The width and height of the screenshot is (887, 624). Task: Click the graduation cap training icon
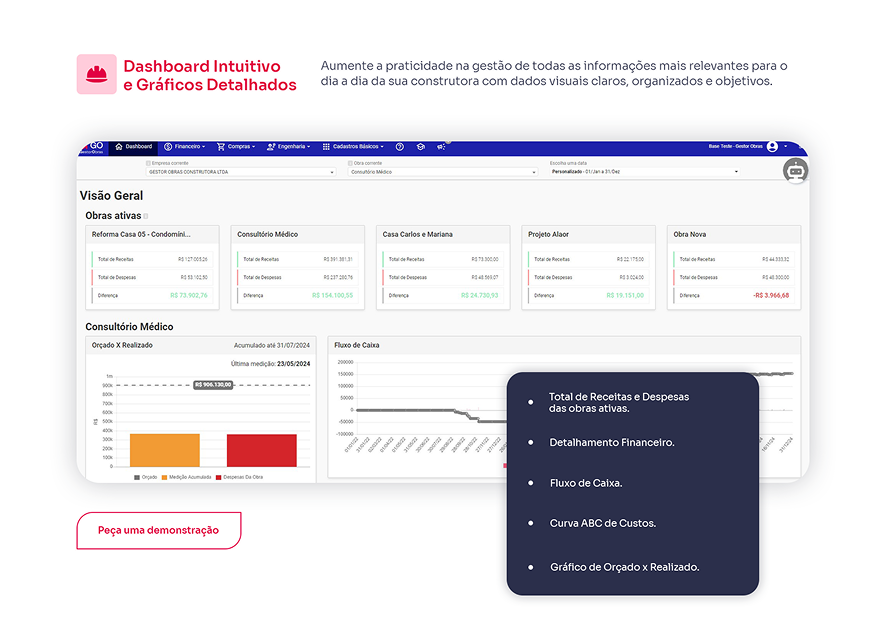(421, 147)
